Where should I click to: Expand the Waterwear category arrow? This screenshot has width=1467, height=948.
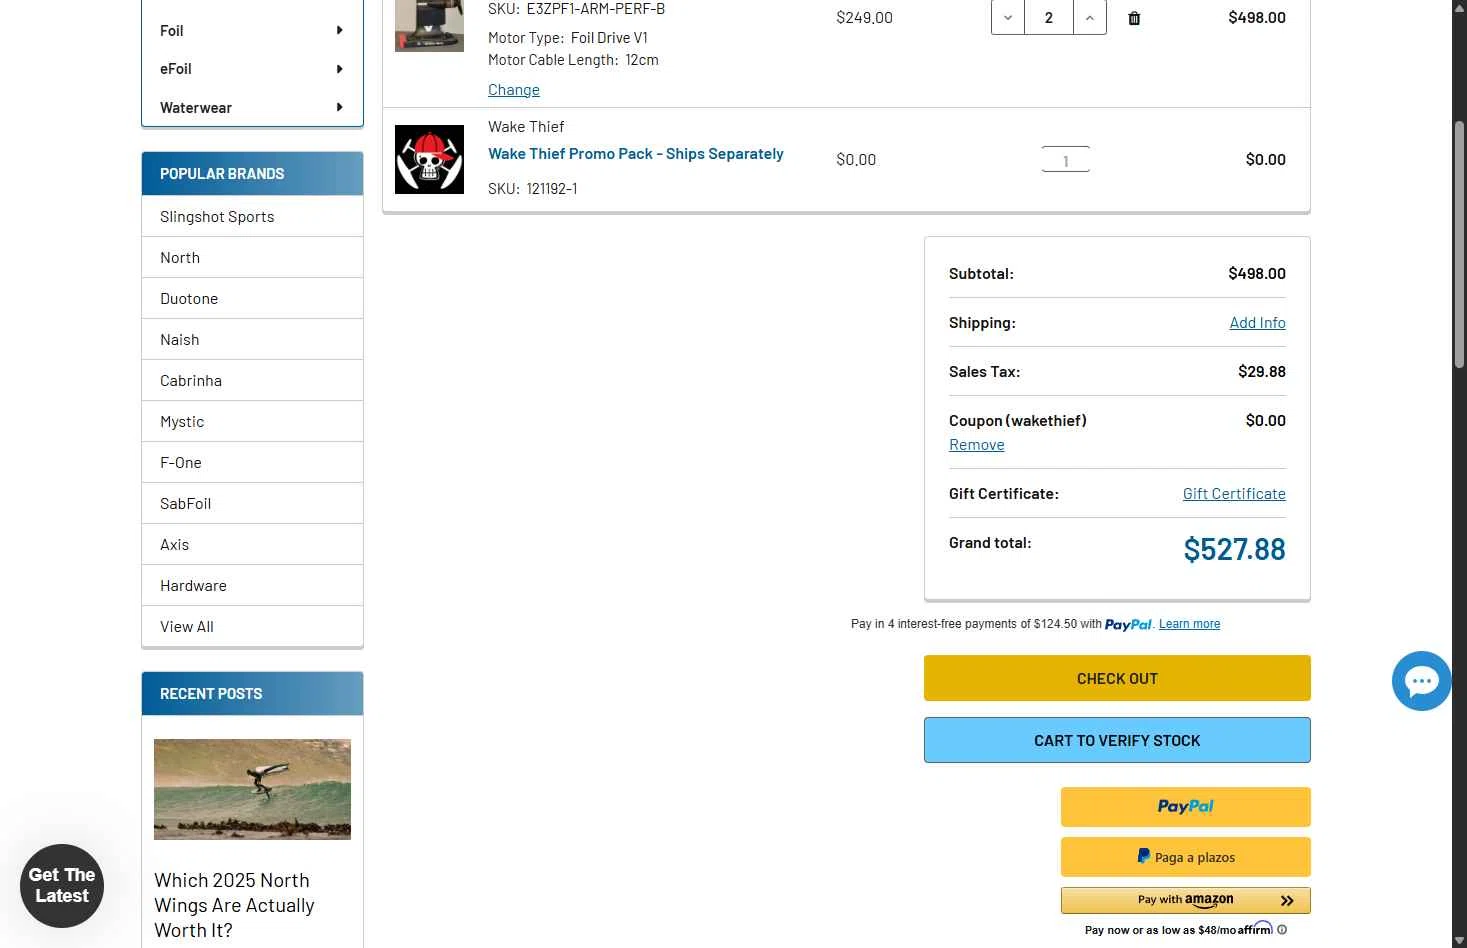click(340, 107)
